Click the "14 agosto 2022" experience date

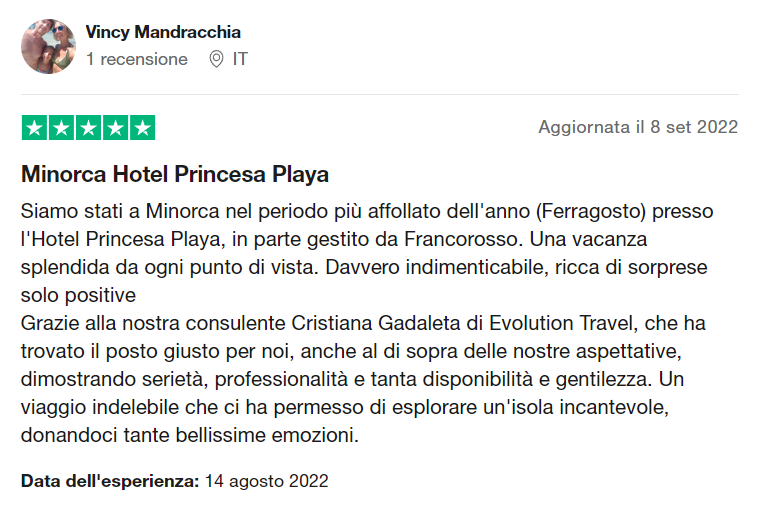coord(266,481)
